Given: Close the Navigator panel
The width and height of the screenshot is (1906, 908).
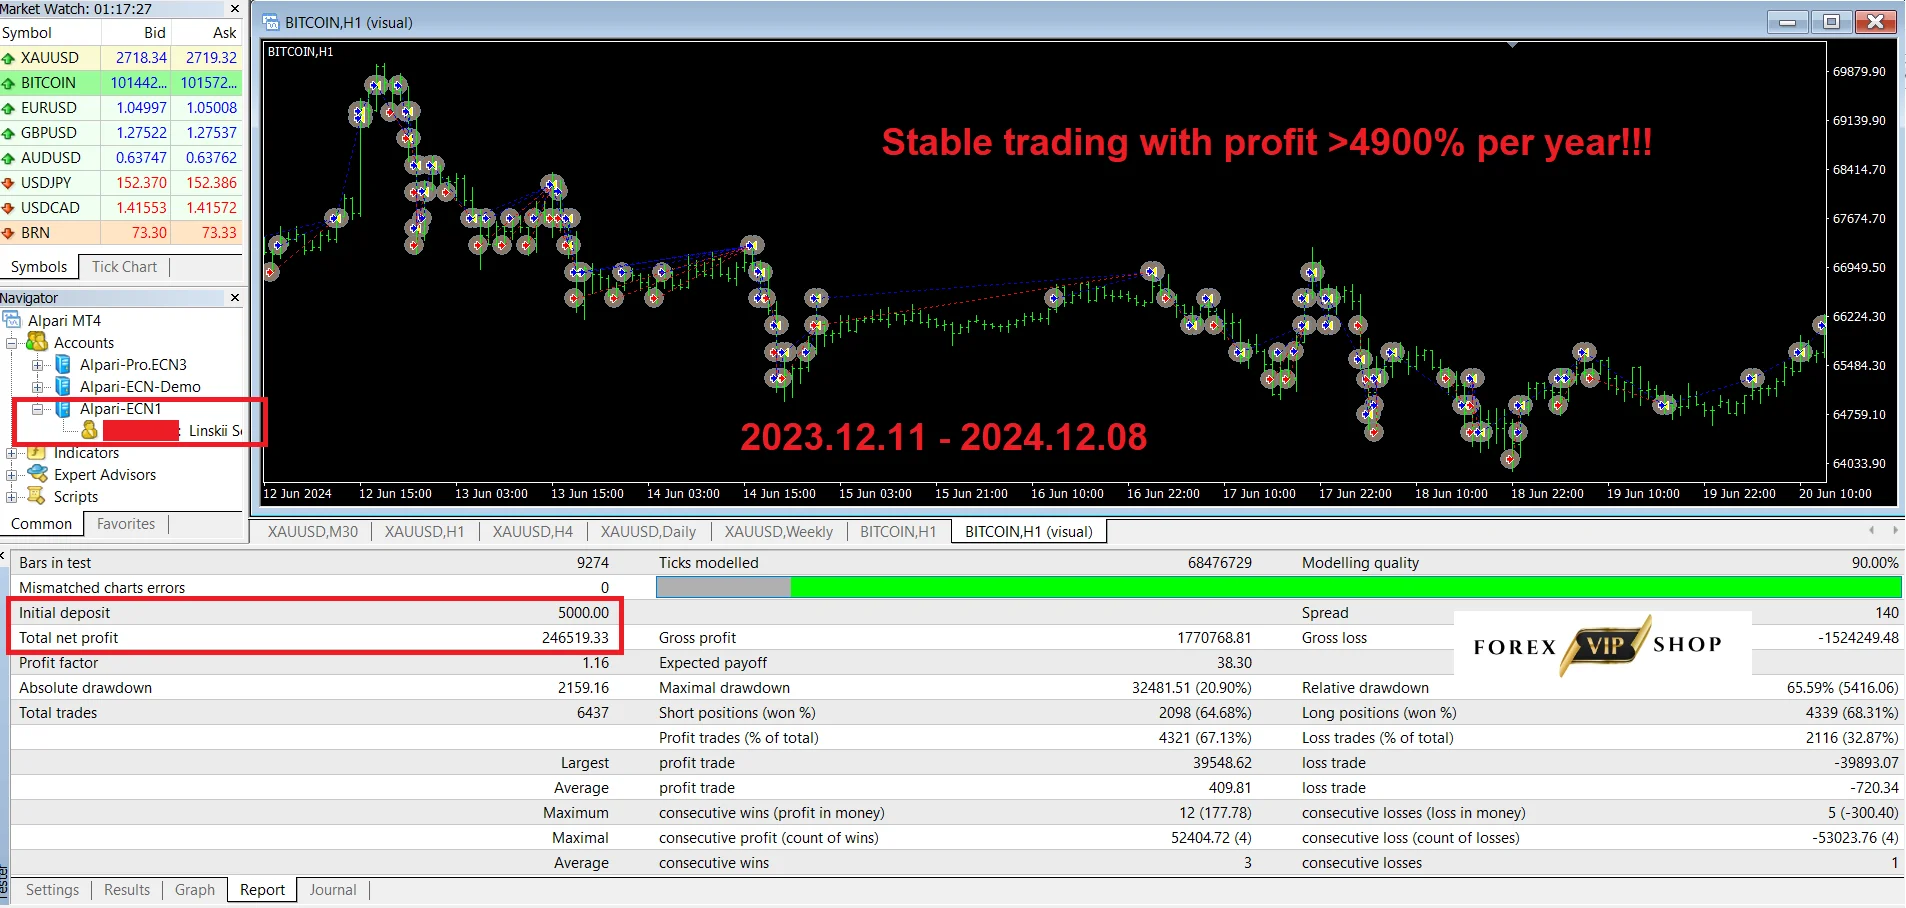Looking at the screenshot, I should [235, 297].
